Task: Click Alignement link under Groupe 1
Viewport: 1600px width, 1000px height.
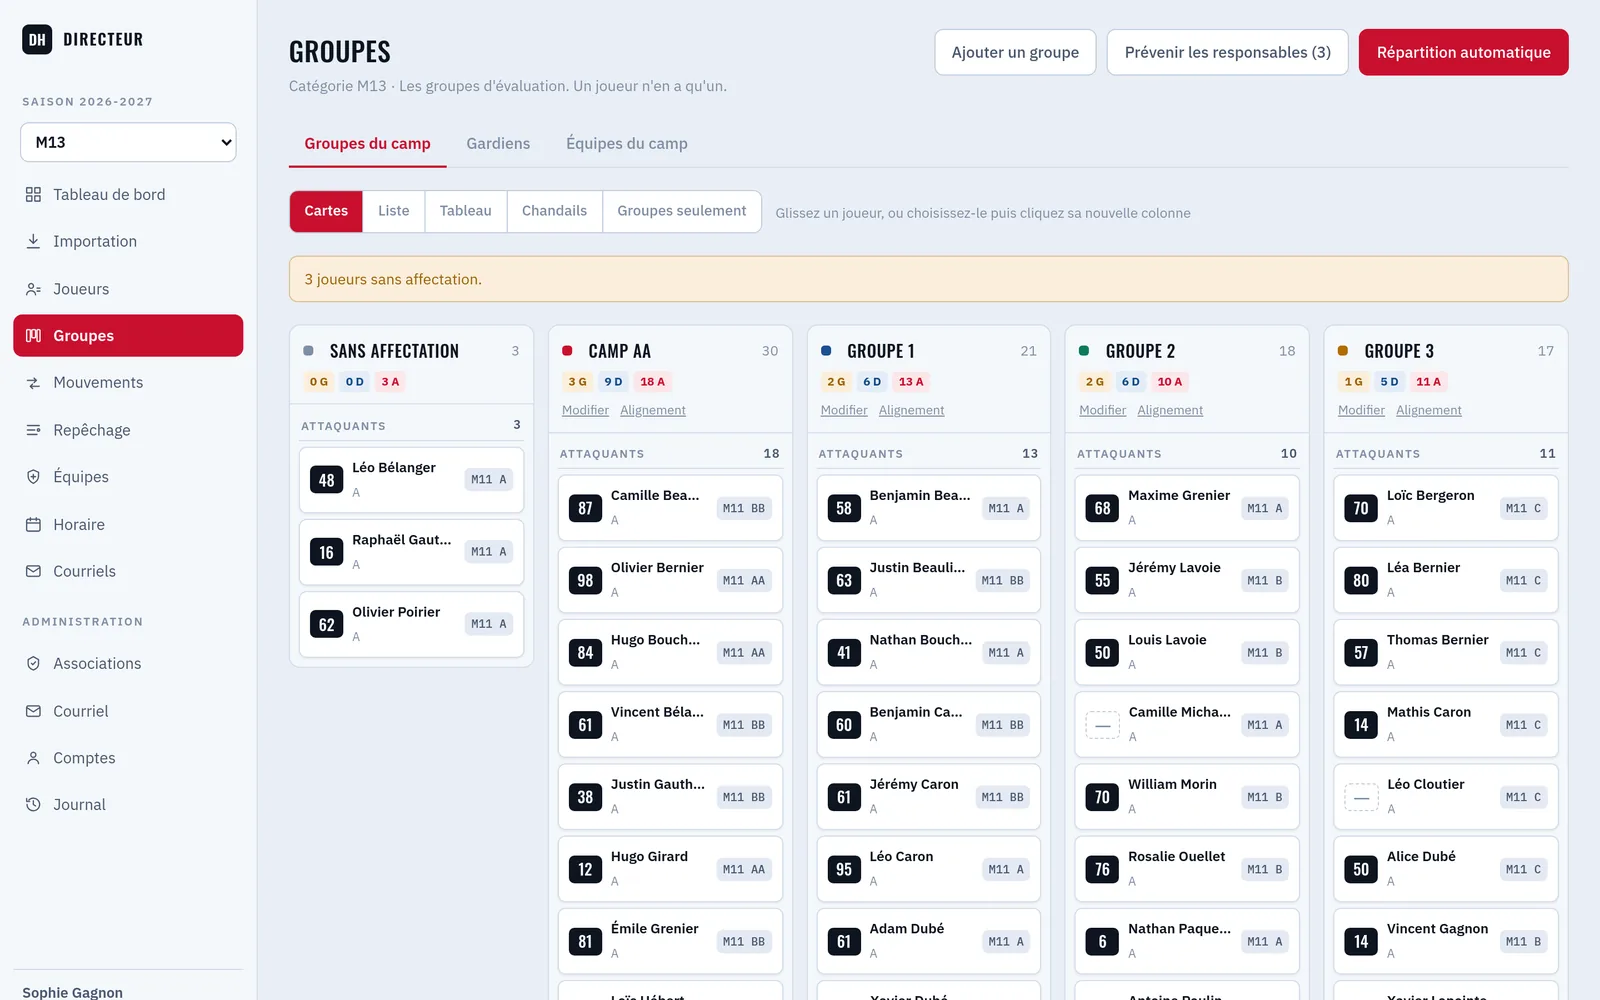Action: (911, 410)
